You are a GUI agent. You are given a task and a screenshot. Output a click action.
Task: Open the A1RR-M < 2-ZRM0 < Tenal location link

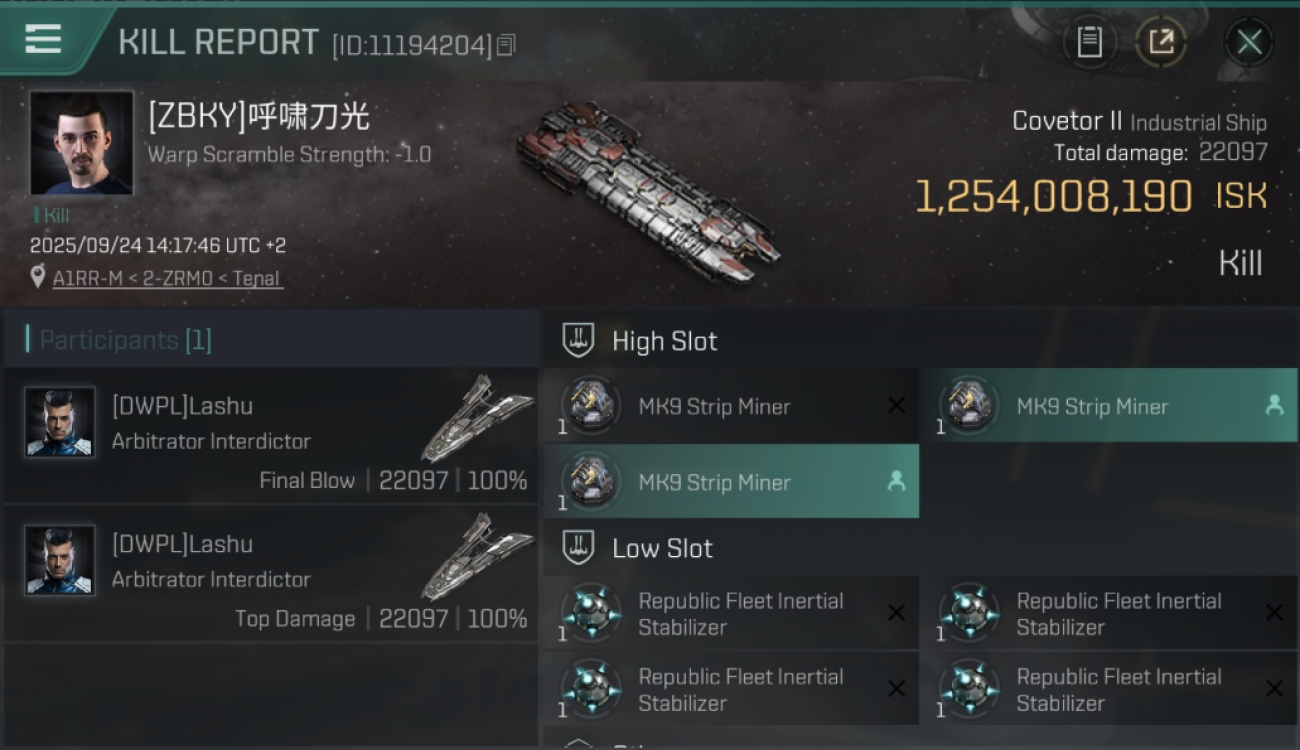click(x=167, y=278)
